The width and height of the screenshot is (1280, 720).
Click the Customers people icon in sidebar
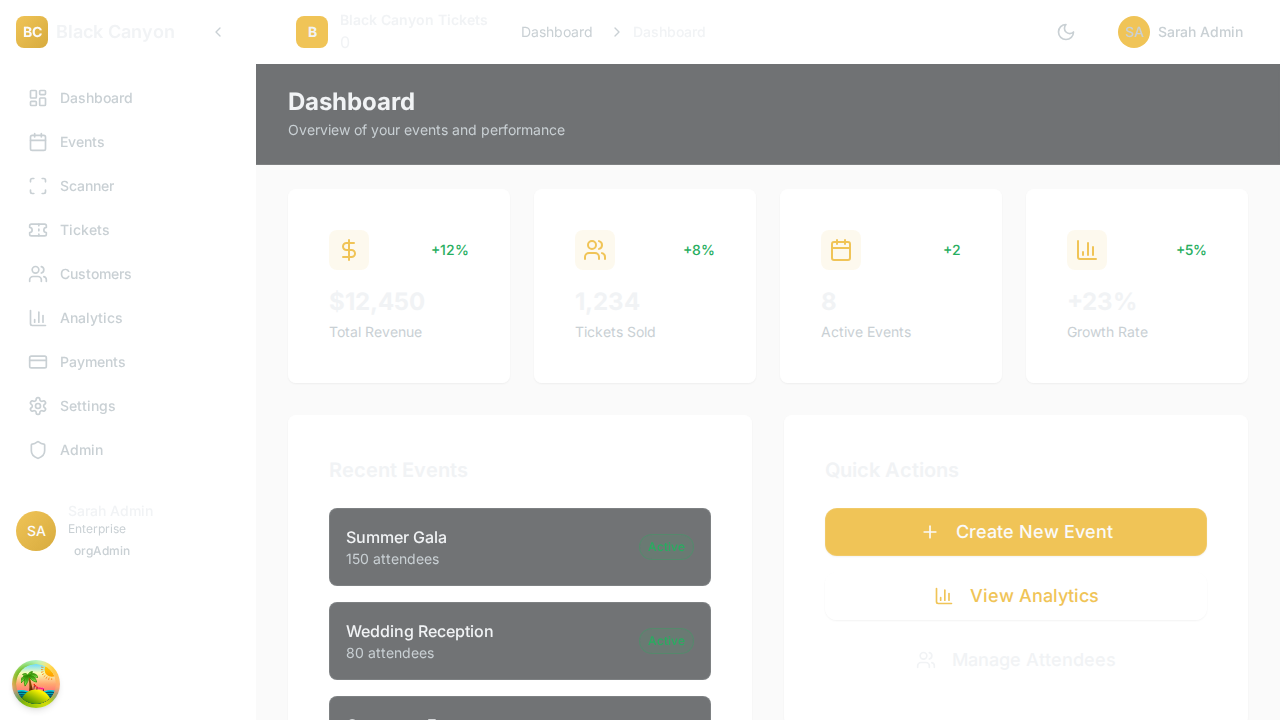point(38,274)
